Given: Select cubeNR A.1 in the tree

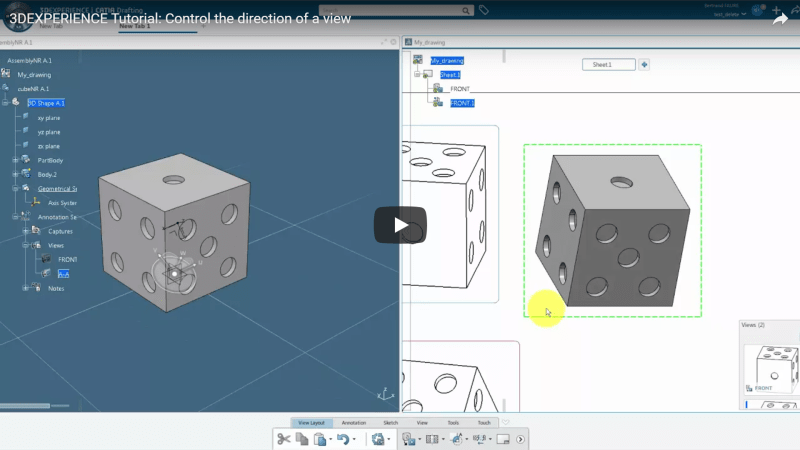Looking at the screenshot, I should [x=33, y=89].
